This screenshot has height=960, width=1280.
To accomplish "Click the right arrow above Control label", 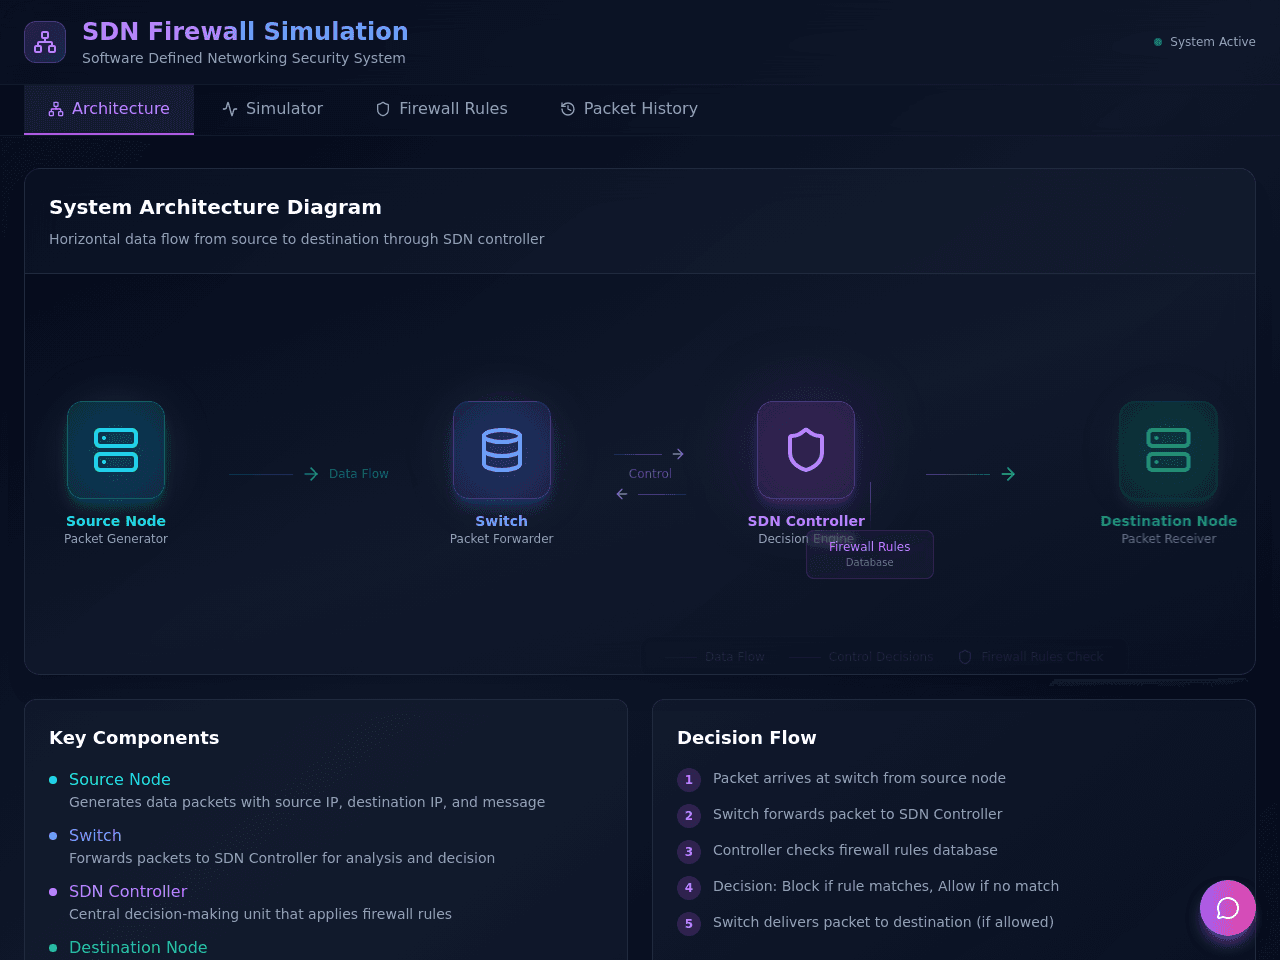I will 678,454.
